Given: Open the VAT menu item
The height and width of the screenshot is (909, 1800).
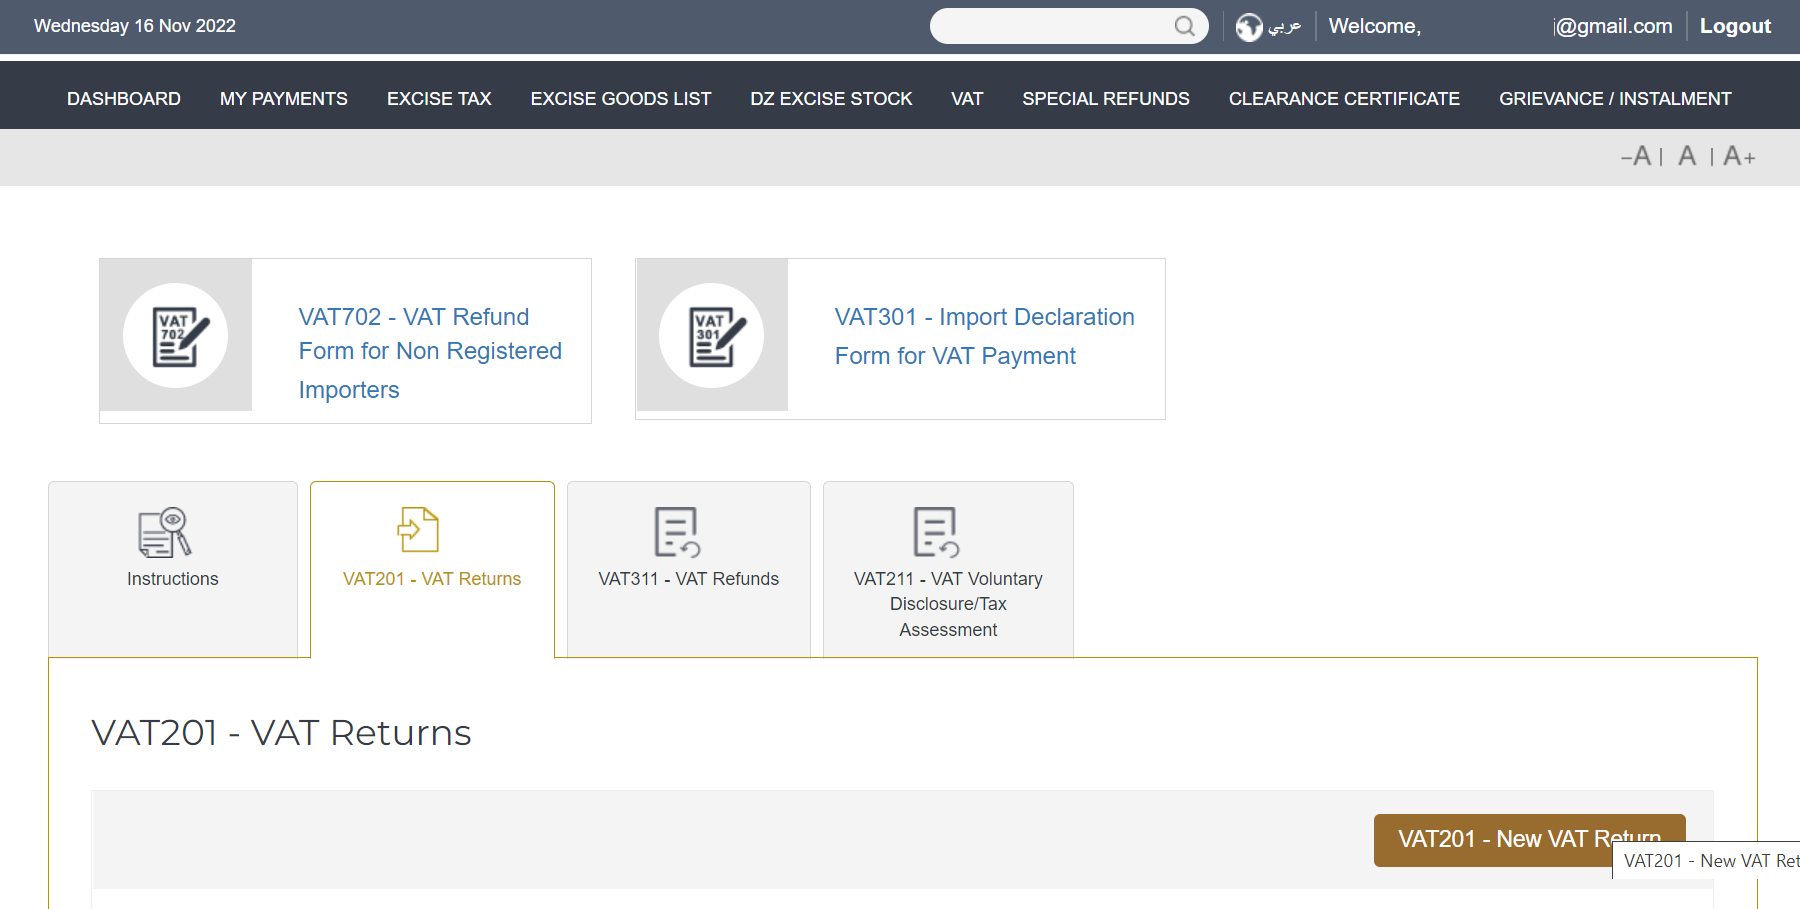Looking at the screenshot, I should tap(966, 97).
